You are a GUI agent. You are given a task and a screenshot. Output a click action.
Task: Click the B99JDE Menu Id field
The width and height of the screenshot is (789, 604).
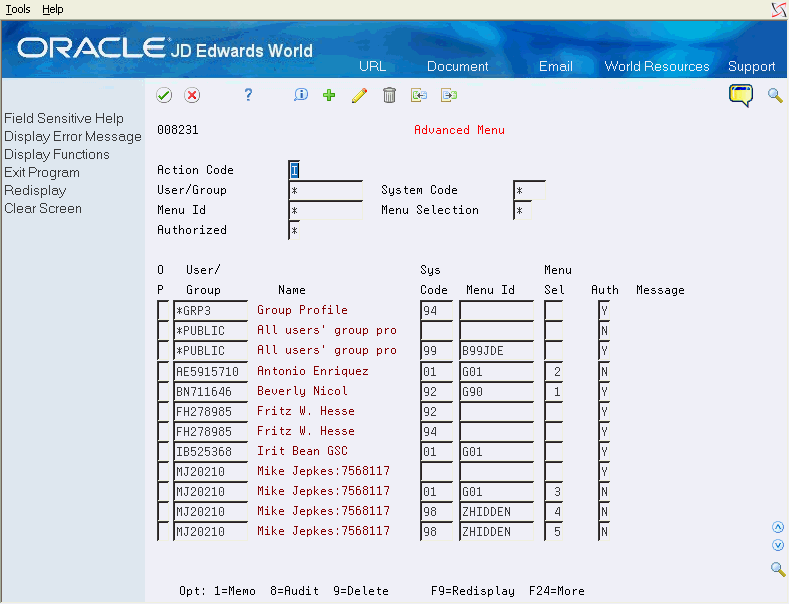point(497,351)
